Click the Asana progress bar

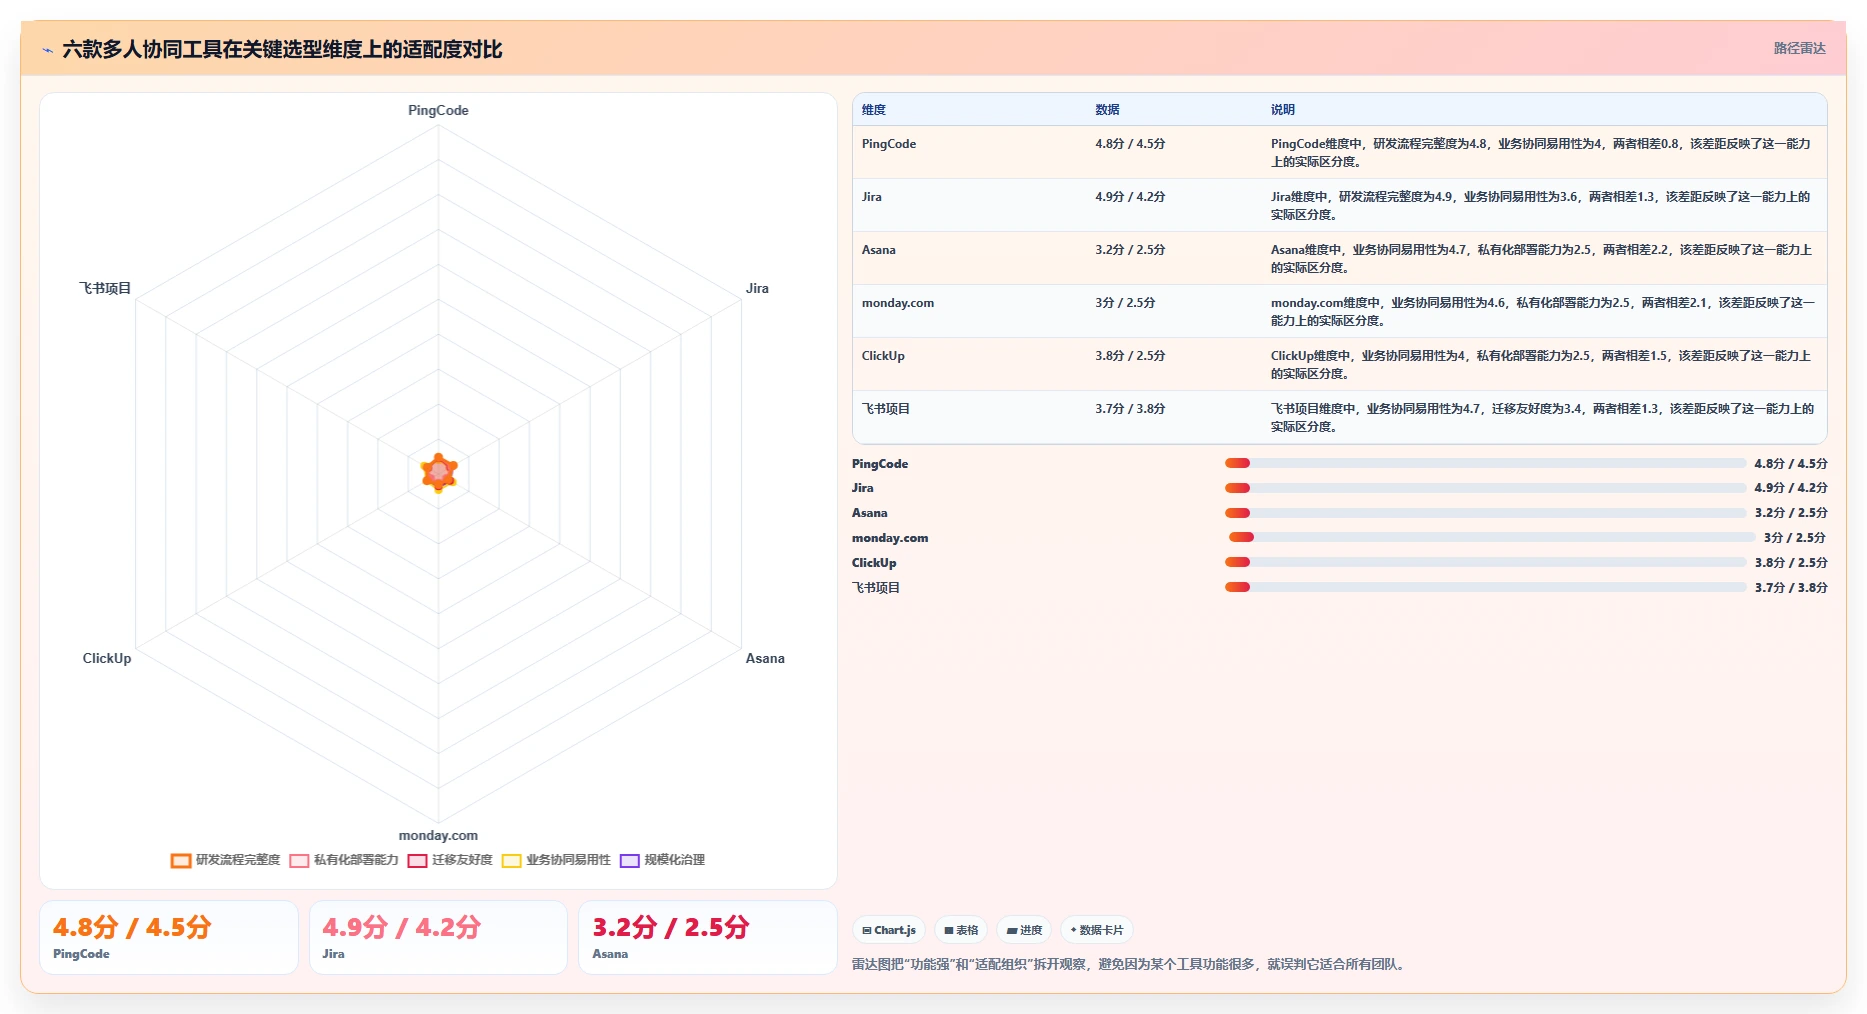(x=1485, y=513)
